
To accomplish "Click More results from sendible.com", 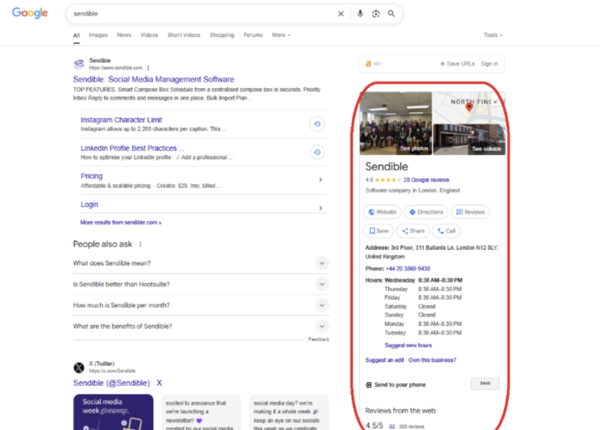I will tap(121, 223).
